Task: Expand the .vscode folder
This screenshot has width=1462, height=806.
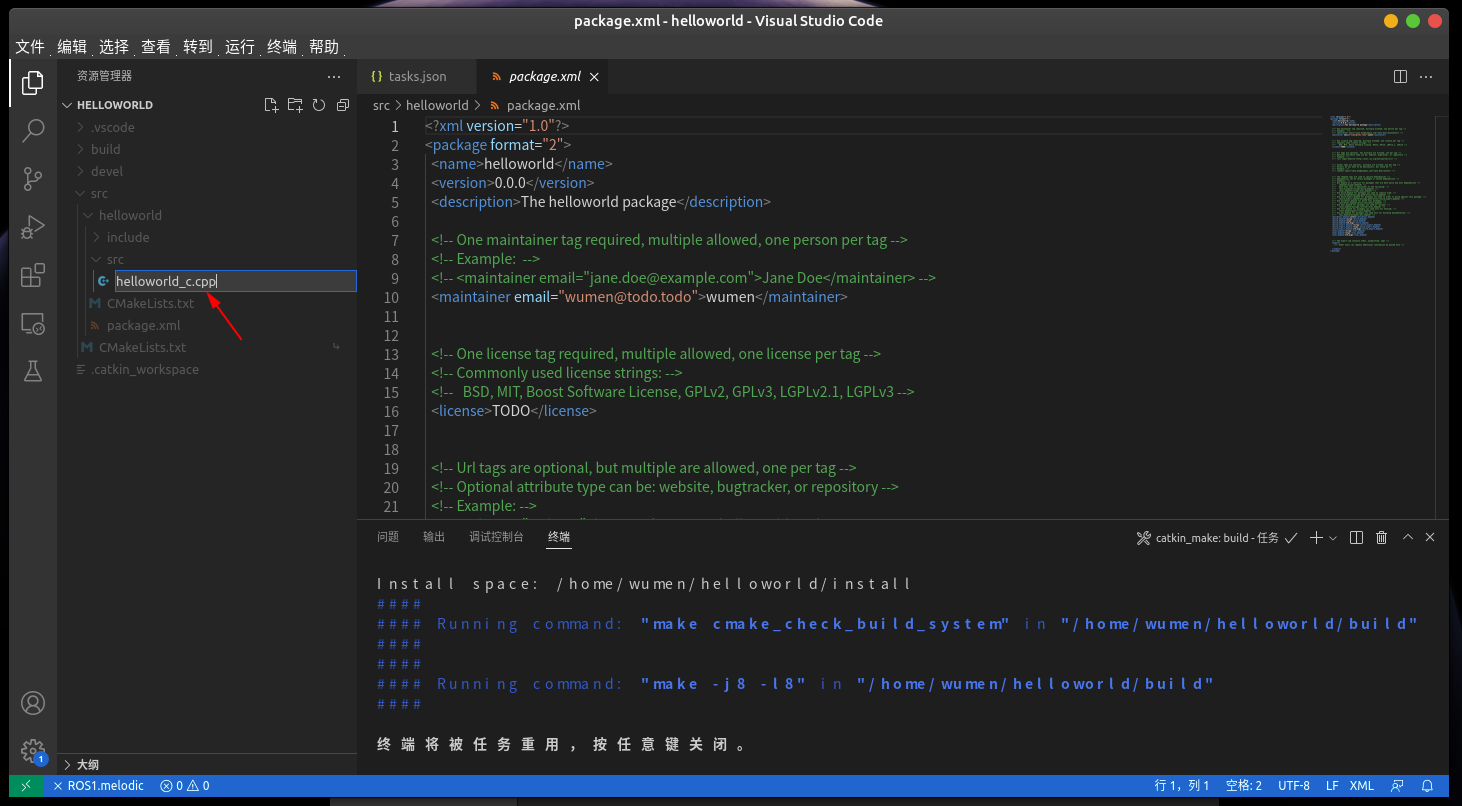Action: click(x=112, y=127)
